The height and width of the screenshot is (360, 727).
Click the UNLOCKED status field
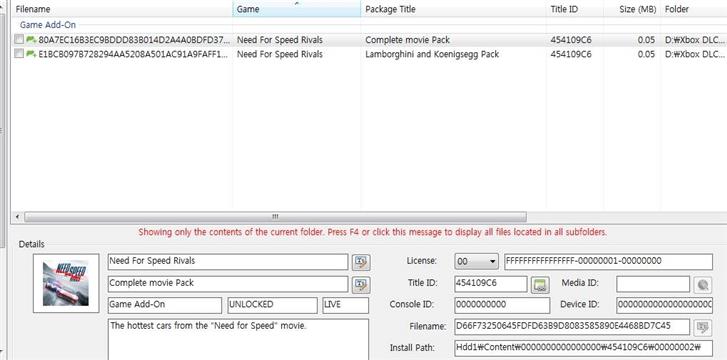(x=273, y=305)
